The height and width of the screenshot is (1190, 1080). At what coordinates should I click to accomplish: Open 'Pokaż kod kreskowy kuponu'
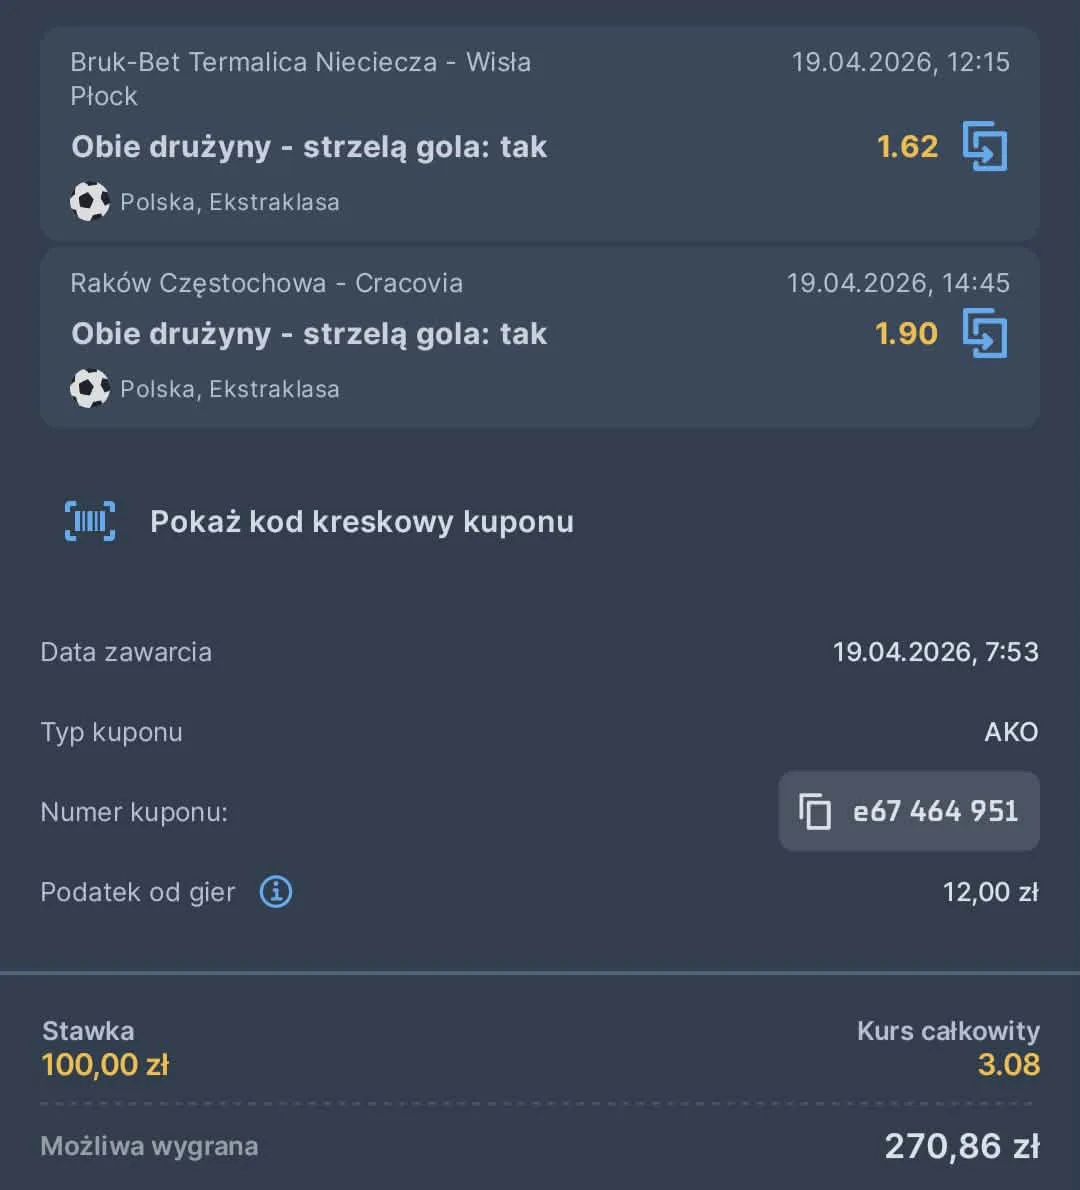pos(361,521)
